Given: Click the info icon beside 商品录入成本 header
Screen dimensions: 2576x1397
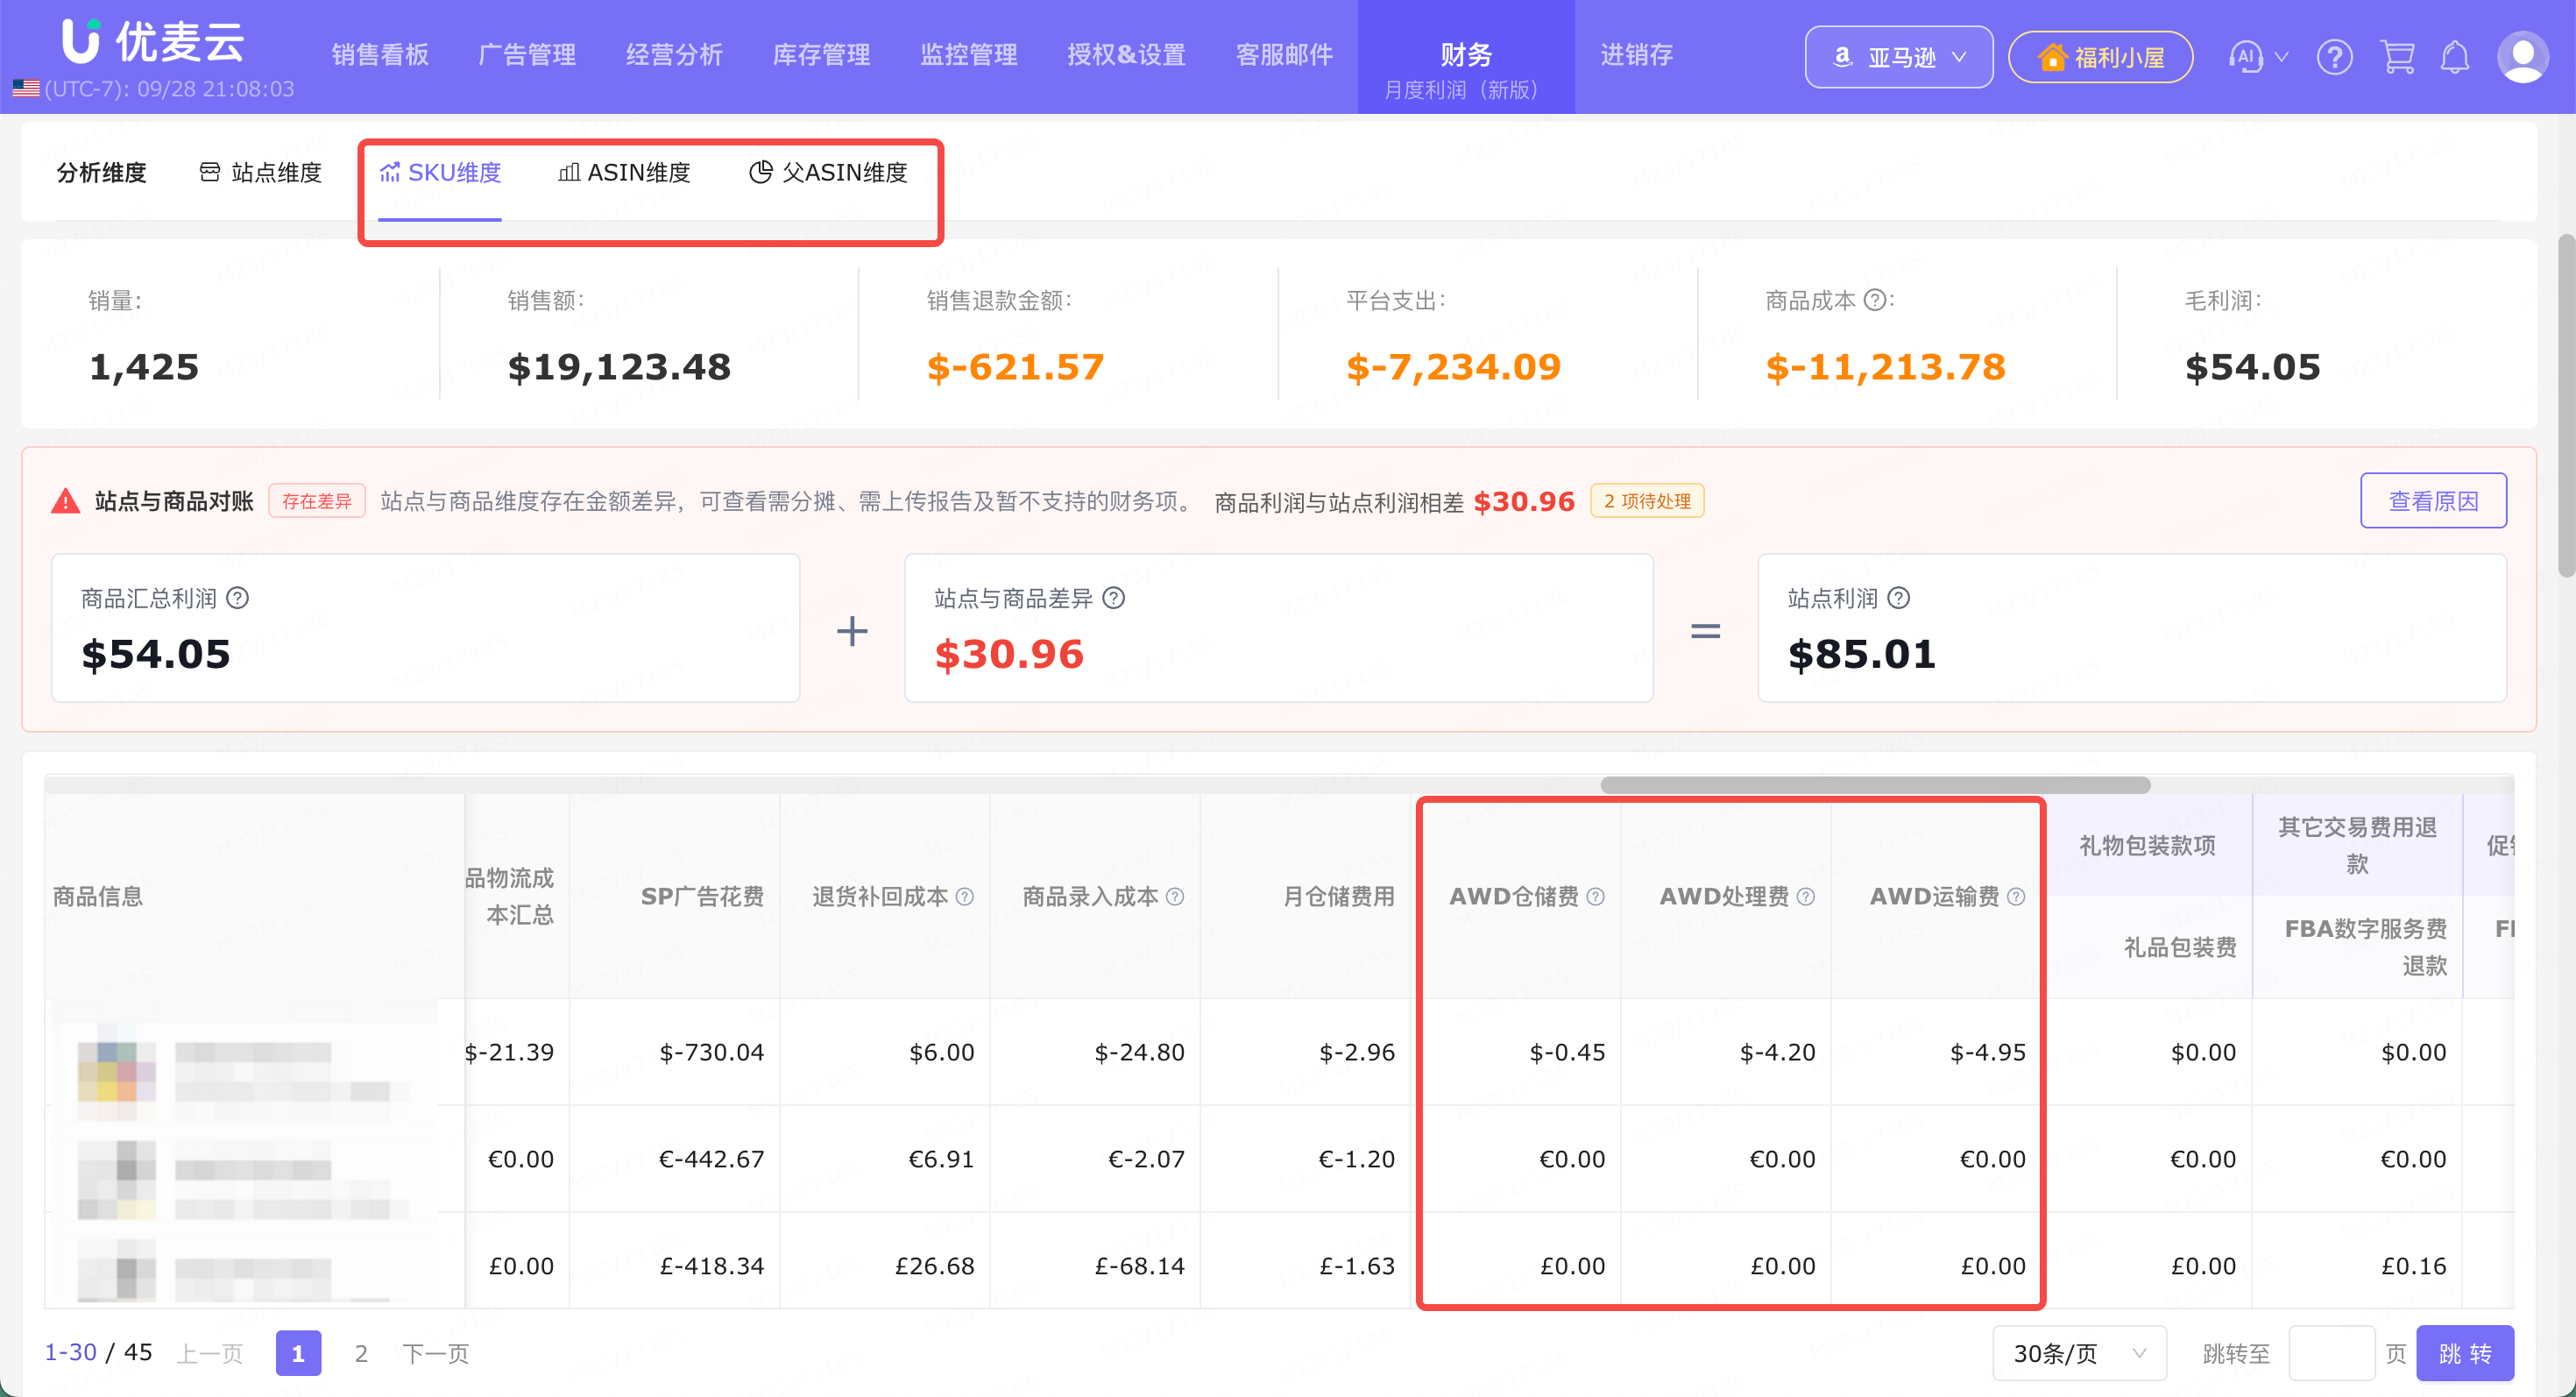Looking at the screenshot, I should click(x=1175, y=897).
